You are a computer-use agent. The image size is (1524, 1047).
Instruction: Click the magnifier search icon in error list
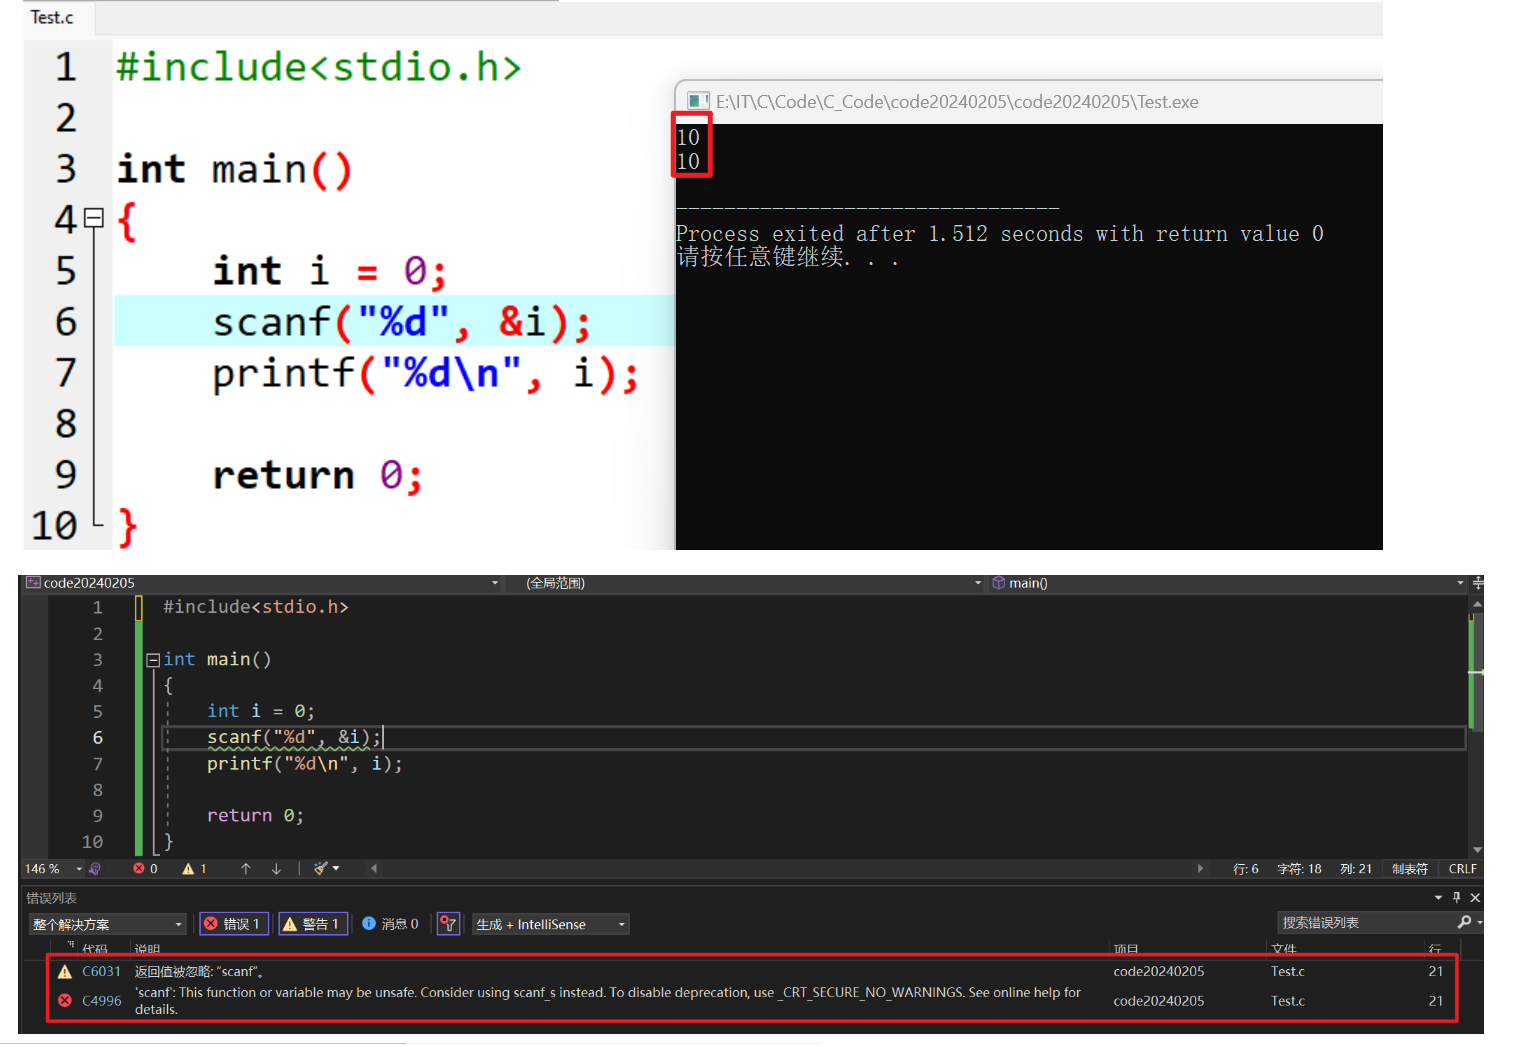click(x=1465, y=922)
